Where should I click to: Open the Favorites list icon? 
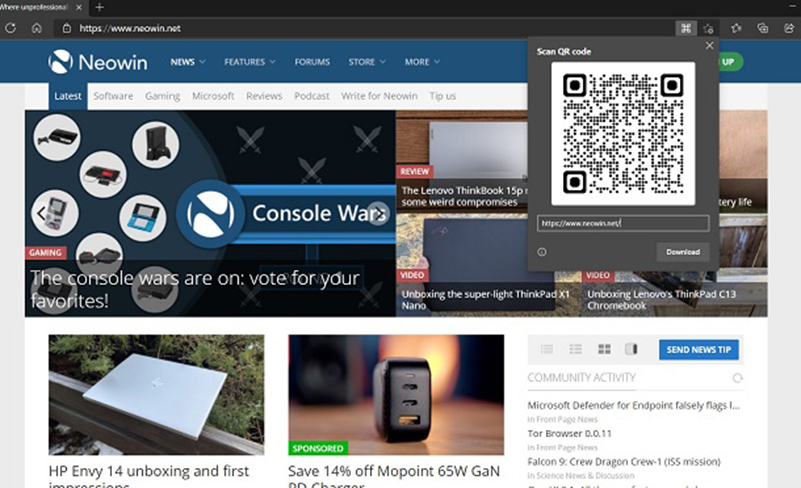point(736,29)
